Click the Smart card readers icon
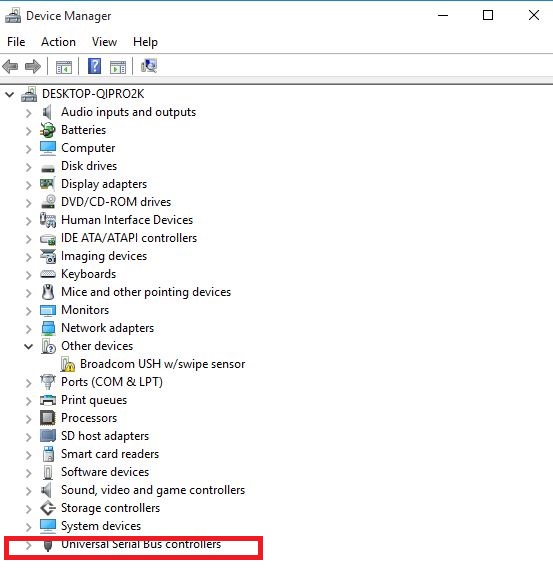The width and height of the screenshot is (553, 588). click(x=48, y=454)
